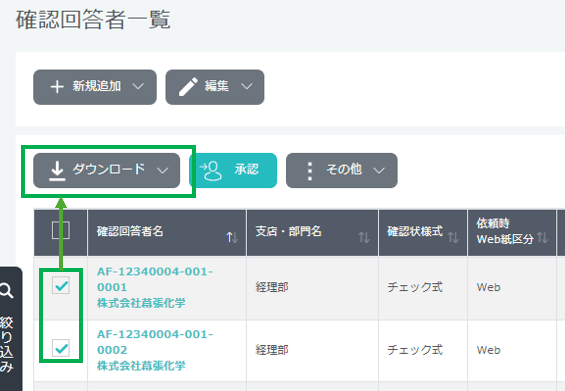Image resolution: width=565 pixels, height=391 pixels.
Task: Click the その他 button label
Action: (x=344, y=169)
